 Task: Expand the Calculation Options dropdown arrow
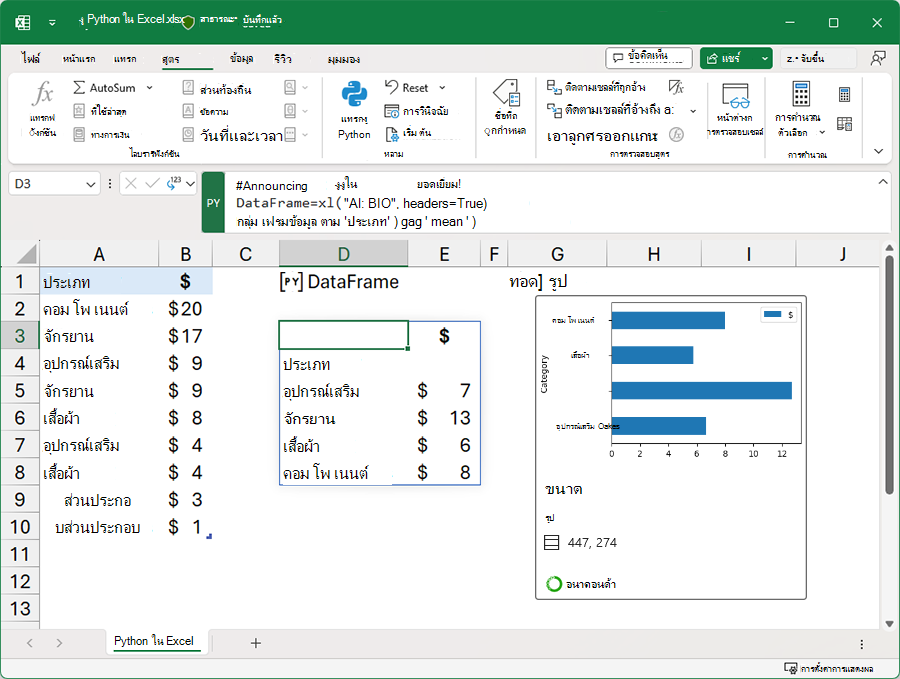(822, 133)
